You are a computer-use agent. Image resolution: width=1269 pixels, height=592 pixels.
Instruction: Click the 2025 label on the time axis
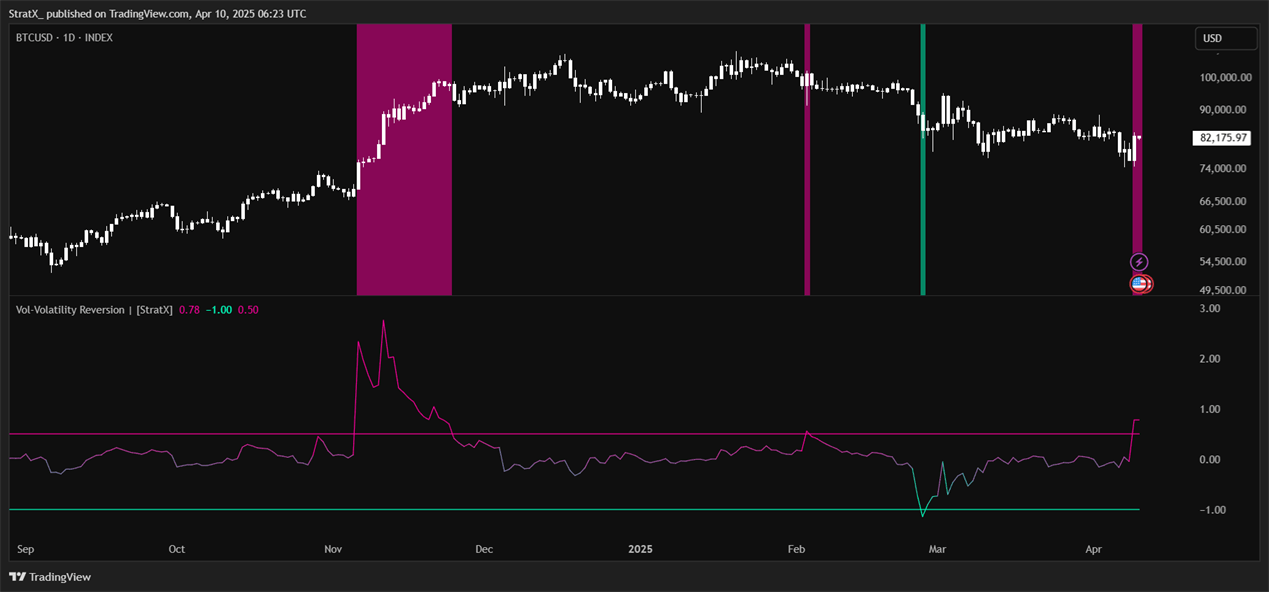pos(640,549)
